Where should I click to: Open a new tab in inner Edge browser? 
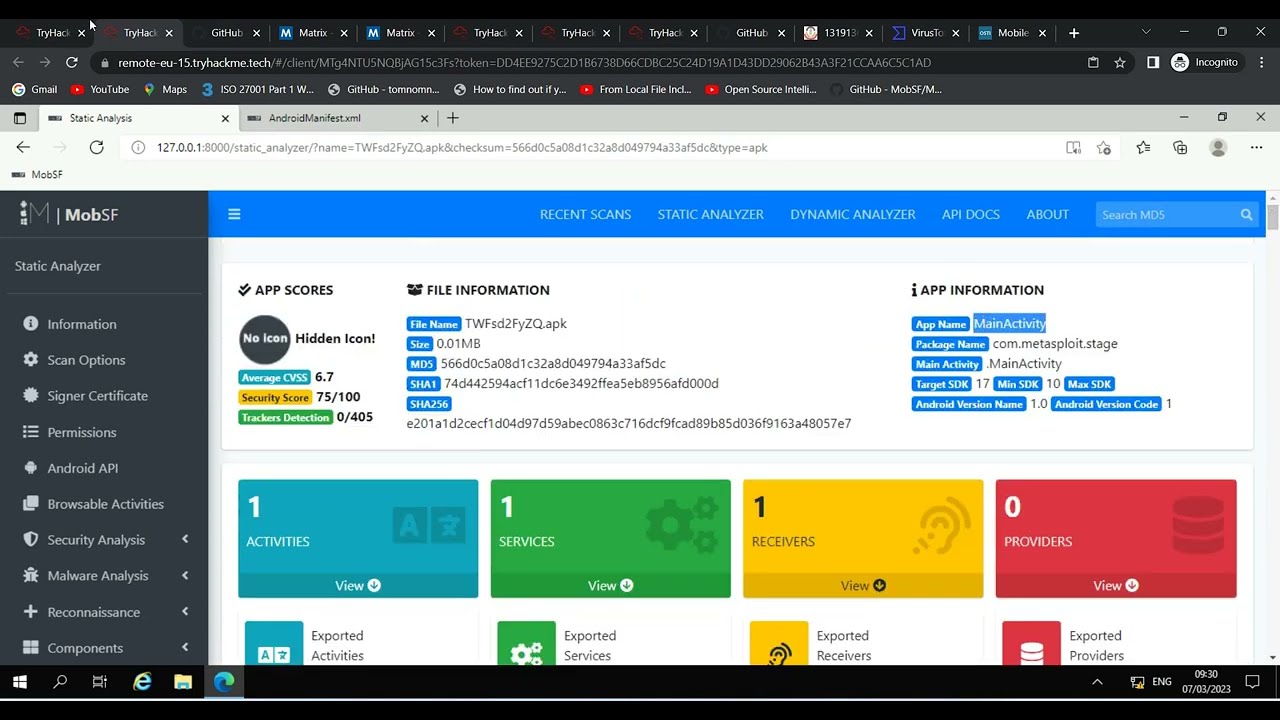[x=453, y=118]
